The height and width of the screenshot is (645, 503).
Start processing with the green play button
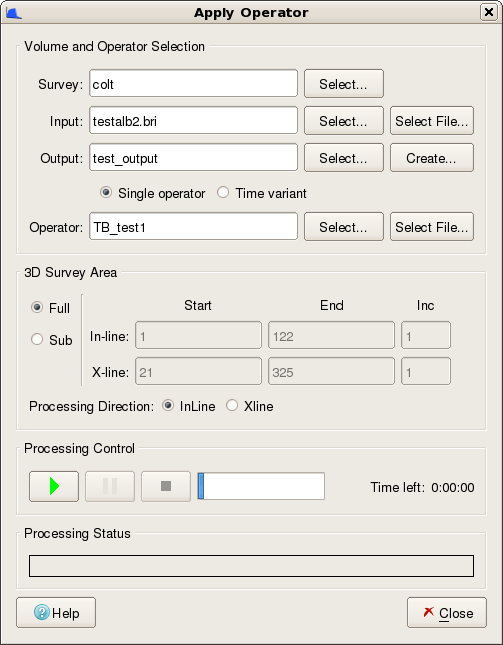54,486
